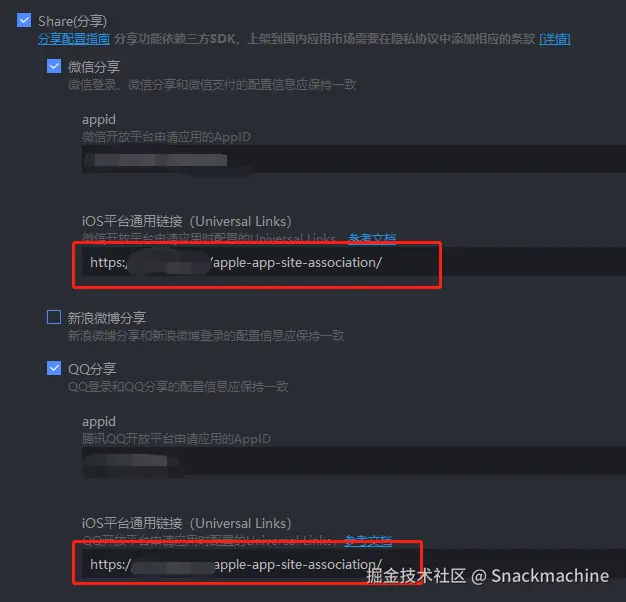Viewport: 626px width, 602px height.
Task: Click the [详情] privacy details link
Action: pos(555,39)
